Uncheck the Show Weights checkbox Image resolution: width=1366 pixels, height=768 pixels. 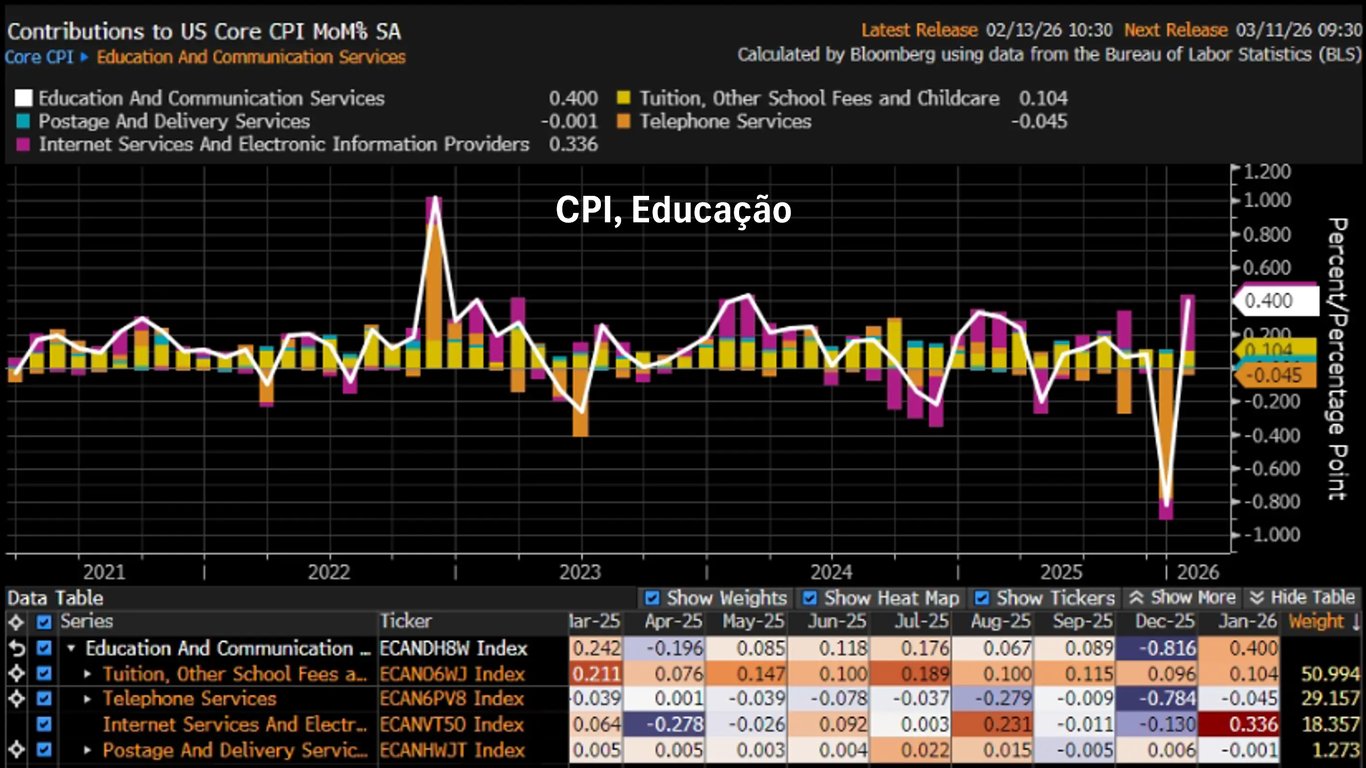(x=652, y=598)
